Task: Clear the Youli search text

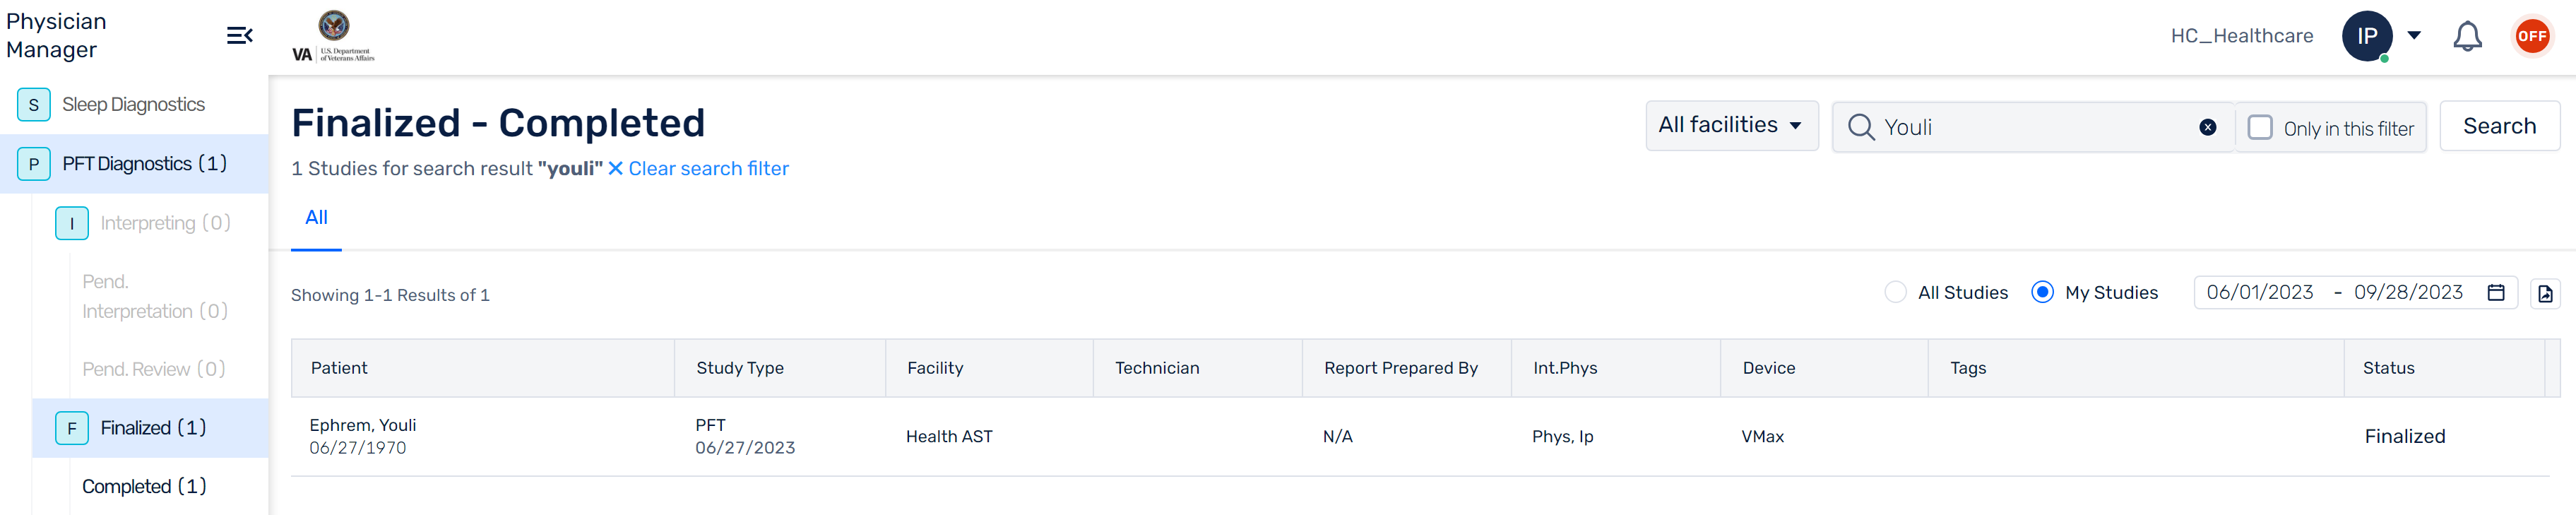Action: (2208, 127)
